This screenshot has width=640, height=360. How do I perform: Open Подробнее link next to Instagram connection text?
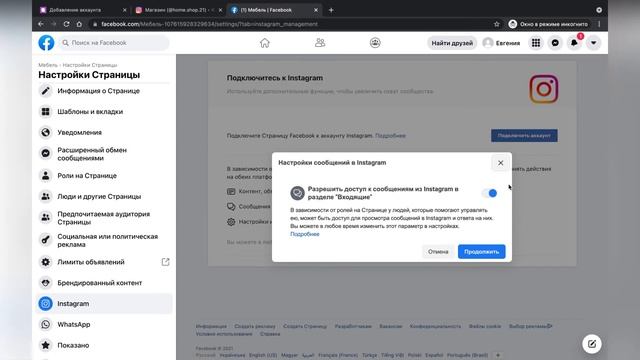click(x=390, y=136)
